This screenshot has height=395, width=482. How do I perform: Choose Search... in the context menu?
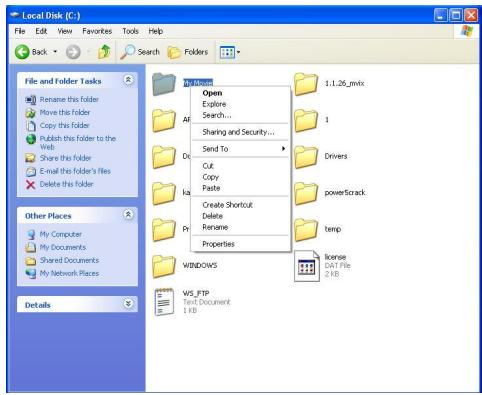point(240,115)
